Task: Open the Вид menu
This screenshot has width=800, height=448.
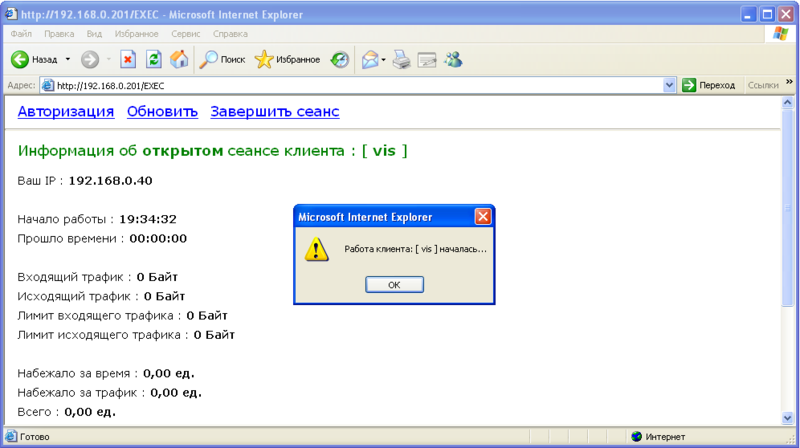Action: 94,34
